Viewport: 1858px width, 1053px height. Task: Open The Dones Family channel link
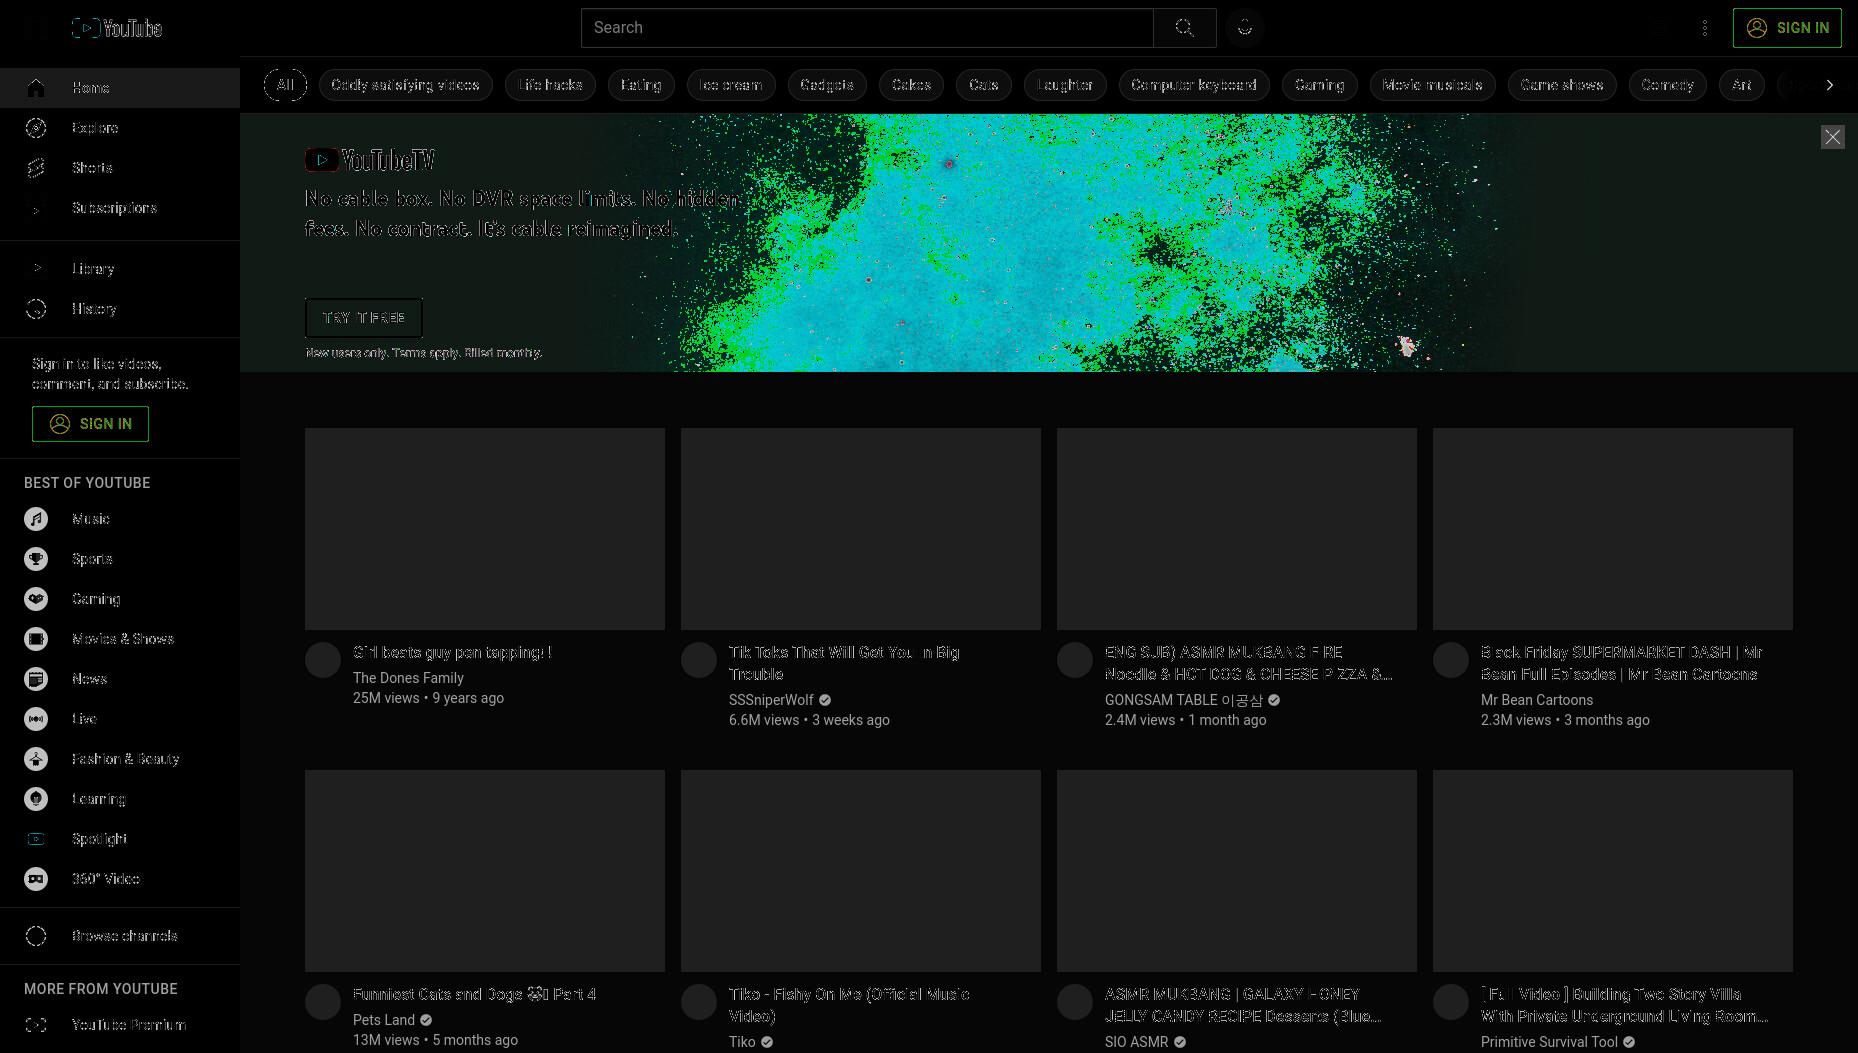point(408,678)
